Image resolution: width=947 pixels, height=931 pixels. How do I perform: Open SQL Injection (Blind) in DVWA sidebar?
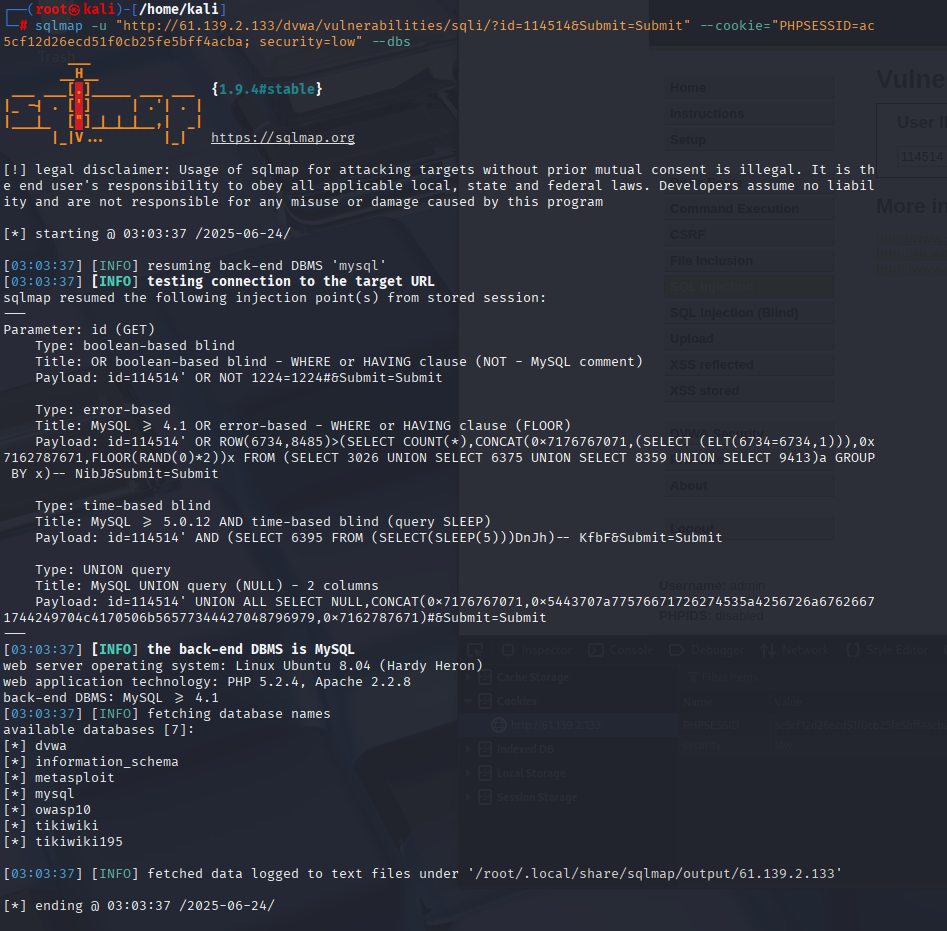click(x=749, y=312)
